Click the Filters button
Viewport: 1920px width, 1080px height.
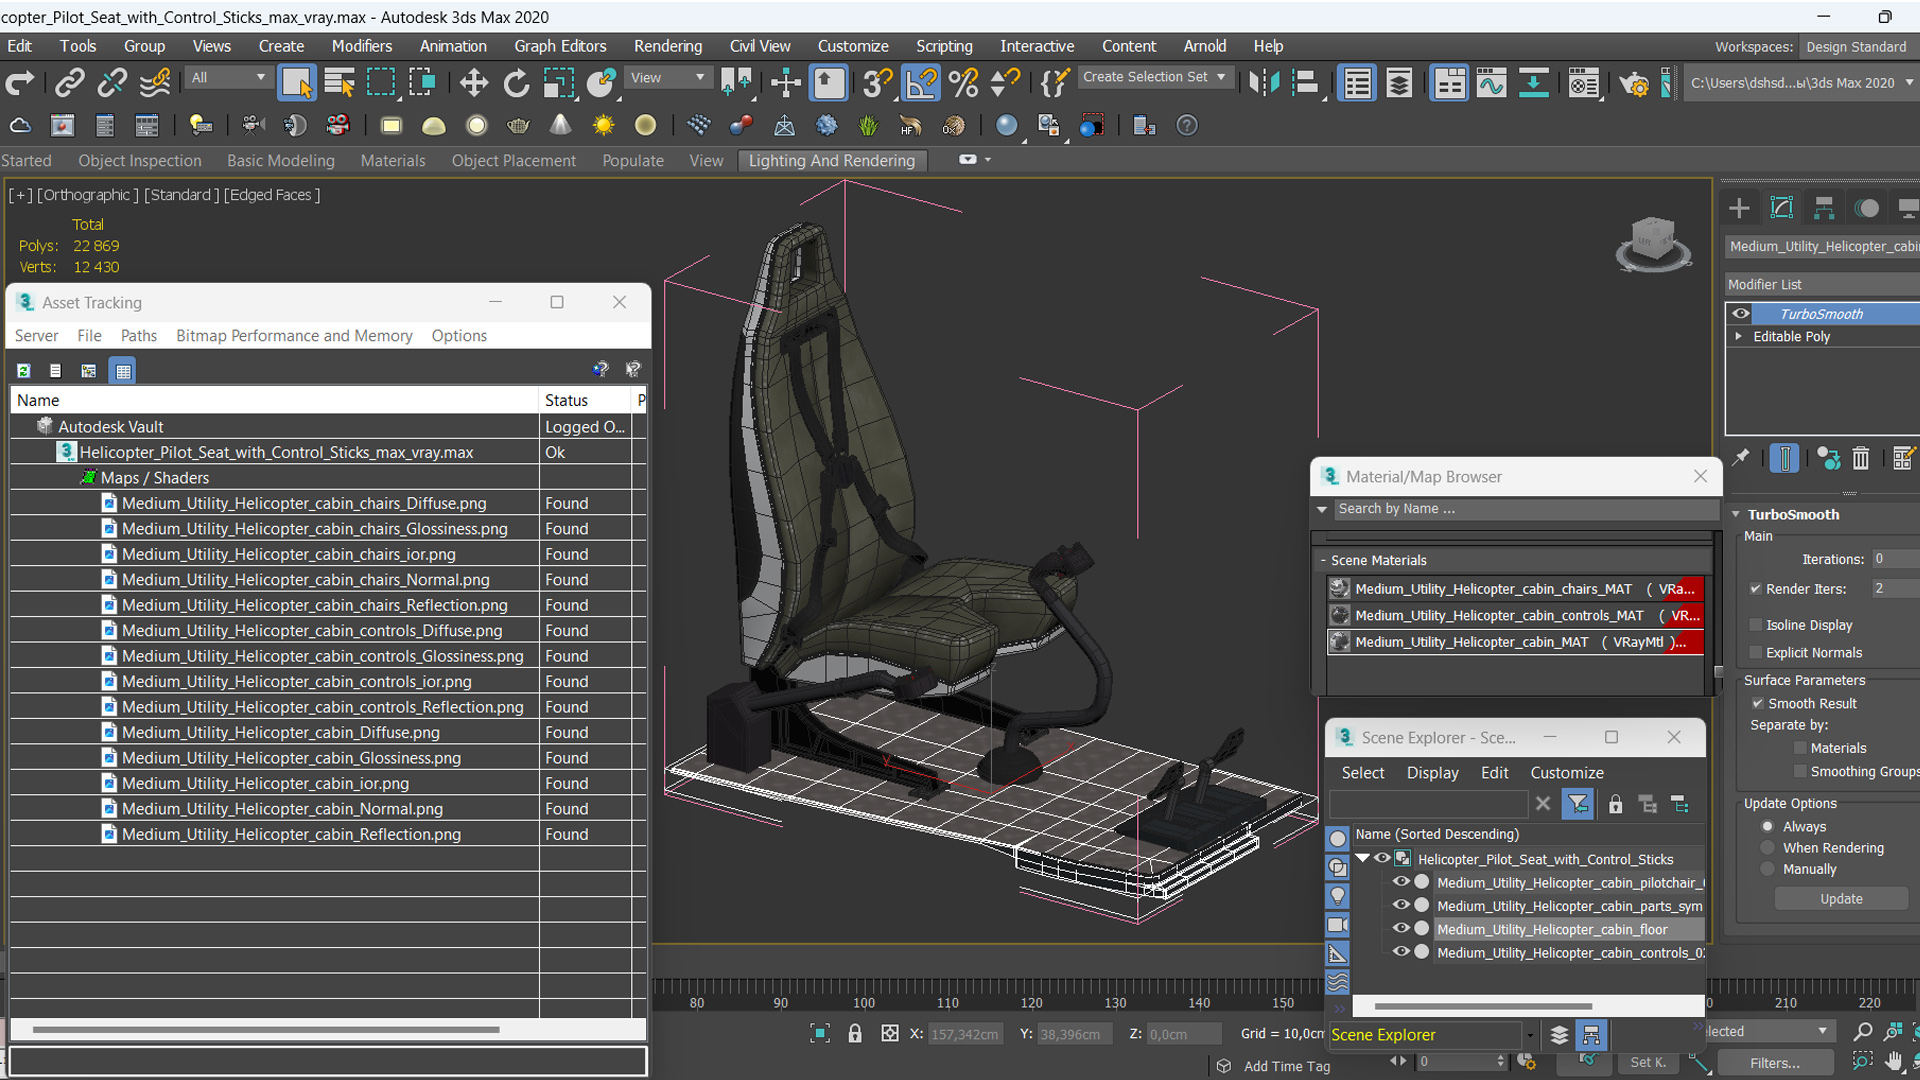click(x=1775, y=1062)
